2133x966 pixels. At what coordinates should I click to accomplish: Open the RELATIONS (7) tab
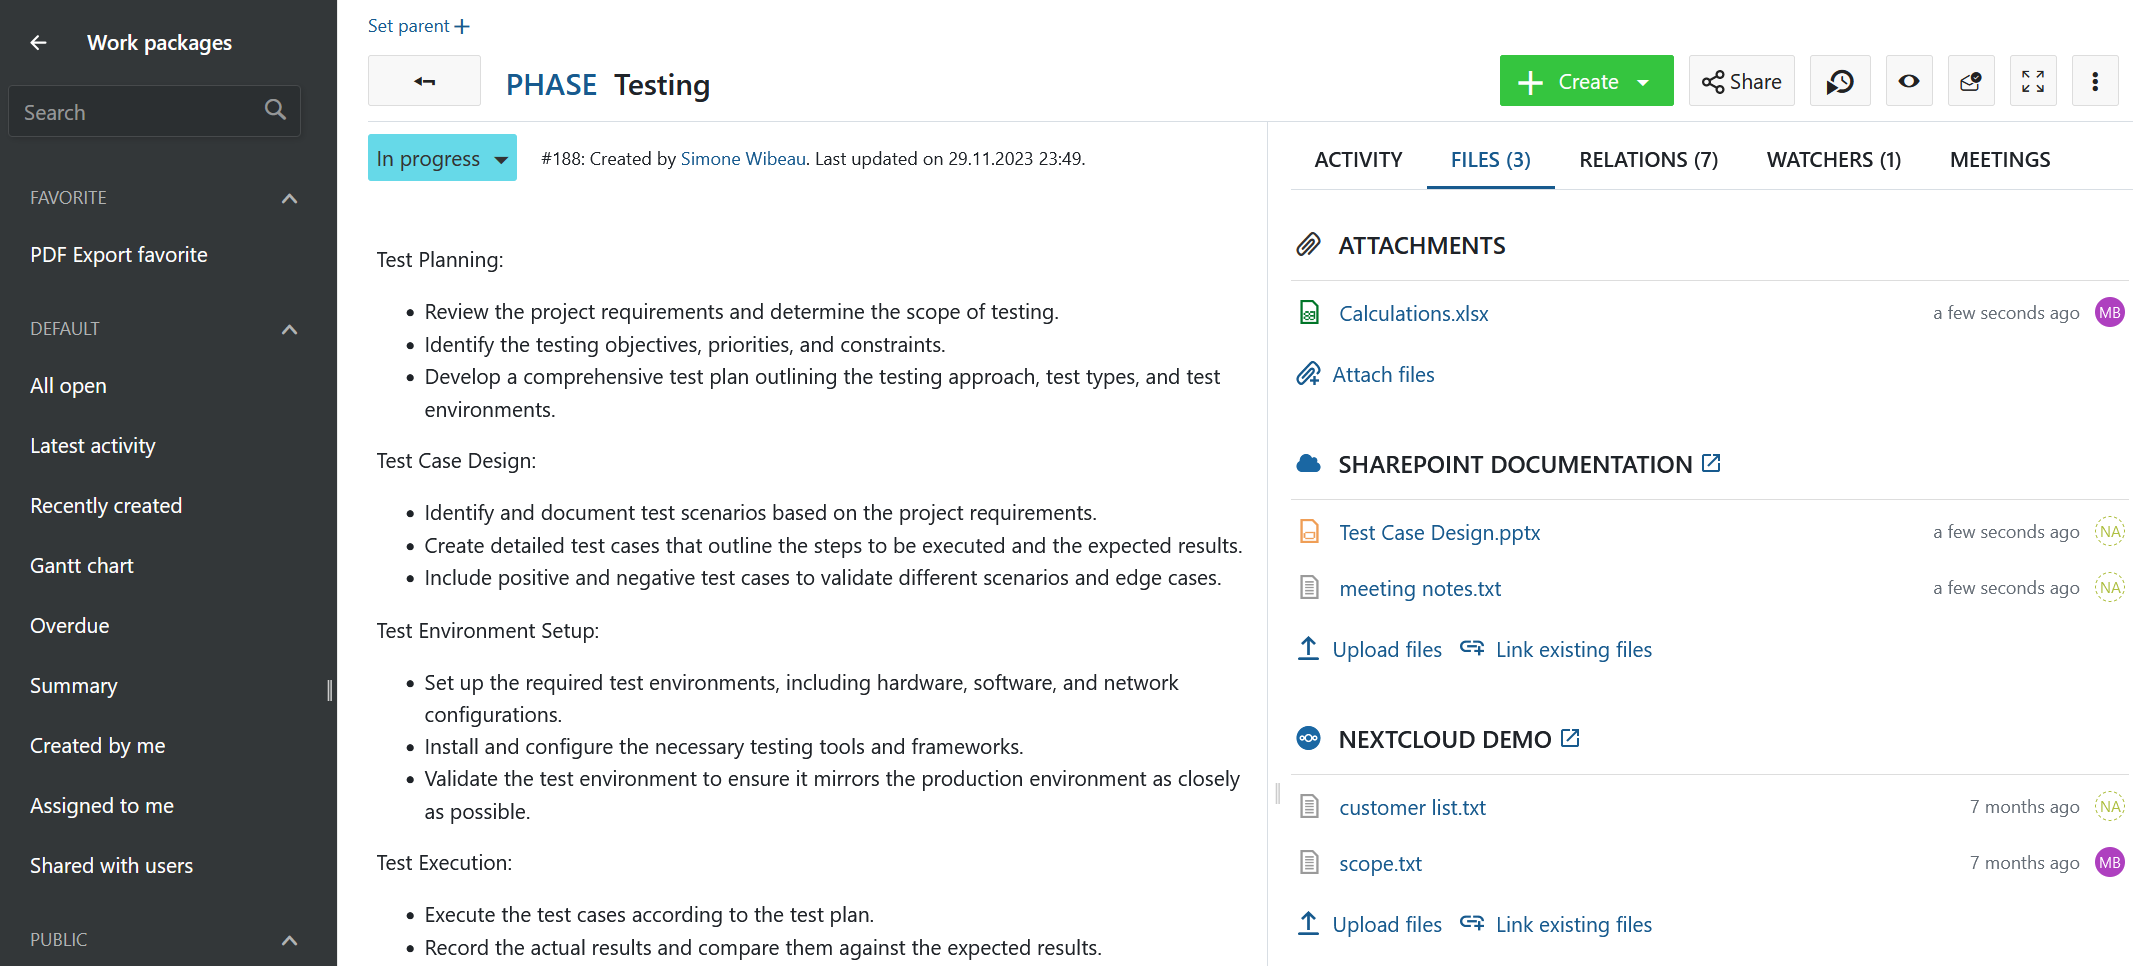1648,160
